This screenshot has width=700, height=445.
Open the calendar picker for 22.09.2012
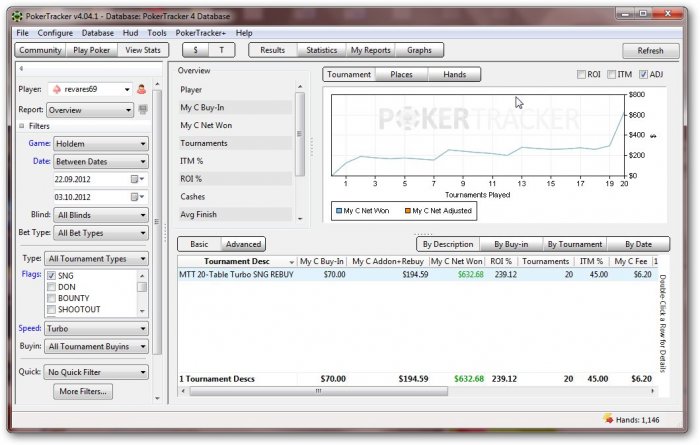[x=137, y=179]
